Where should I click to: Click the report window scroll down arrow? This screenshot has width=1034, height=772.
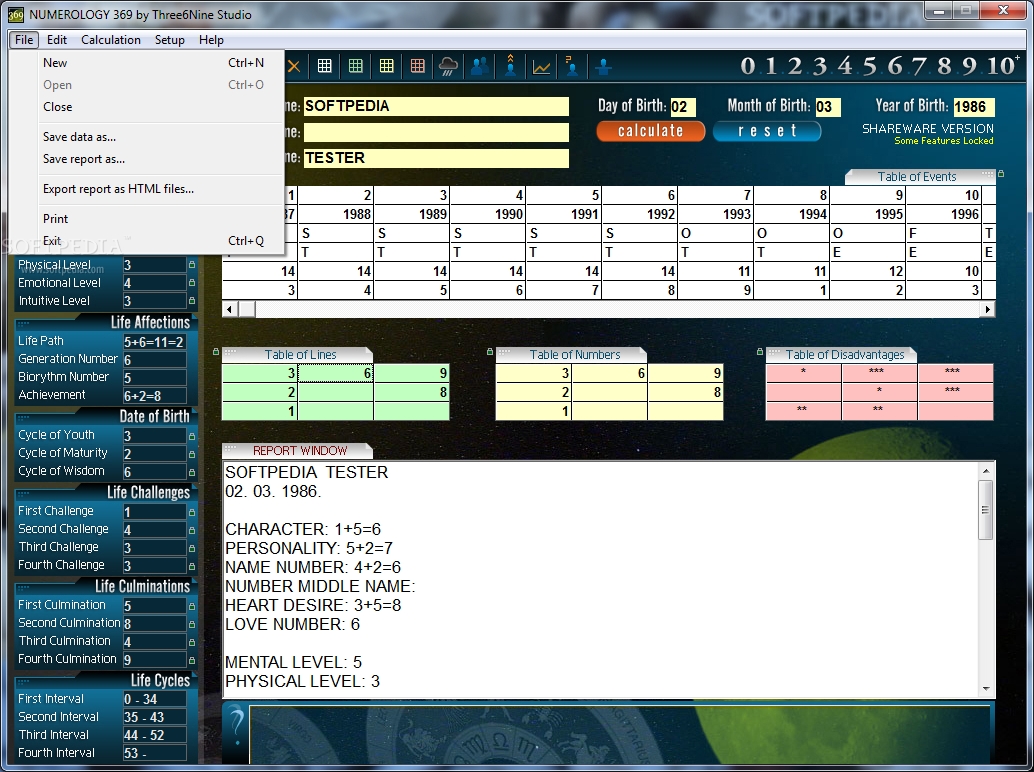(986, 689)
